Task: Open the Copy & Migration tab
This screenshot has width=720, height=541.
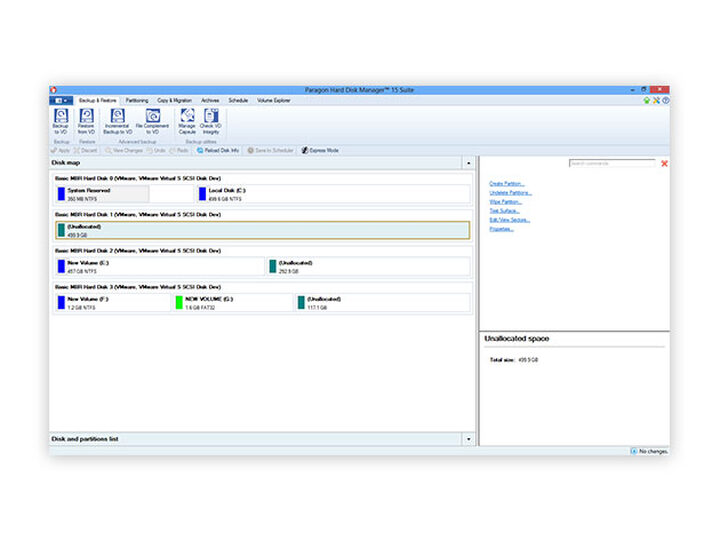Action: (x=174, y=101)
